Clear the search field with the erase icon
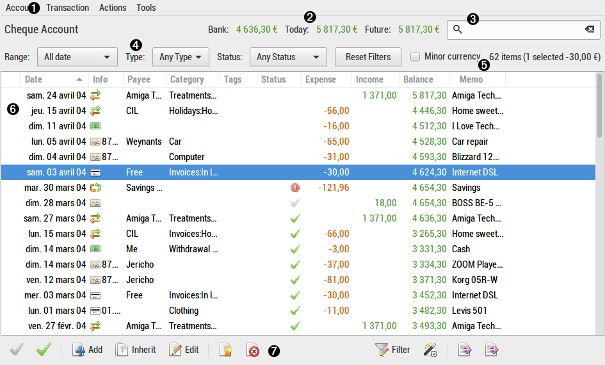The width and height of the screenshot is (605, 365). pyautogui.click(x=589, y=29)
